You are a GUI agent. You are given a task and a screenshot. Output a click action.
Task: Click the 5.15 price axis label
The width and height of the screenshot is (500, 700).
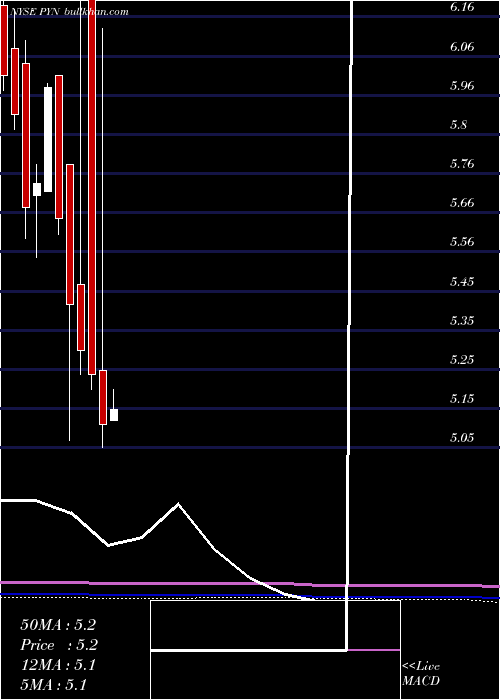click(x=462, y=398)
